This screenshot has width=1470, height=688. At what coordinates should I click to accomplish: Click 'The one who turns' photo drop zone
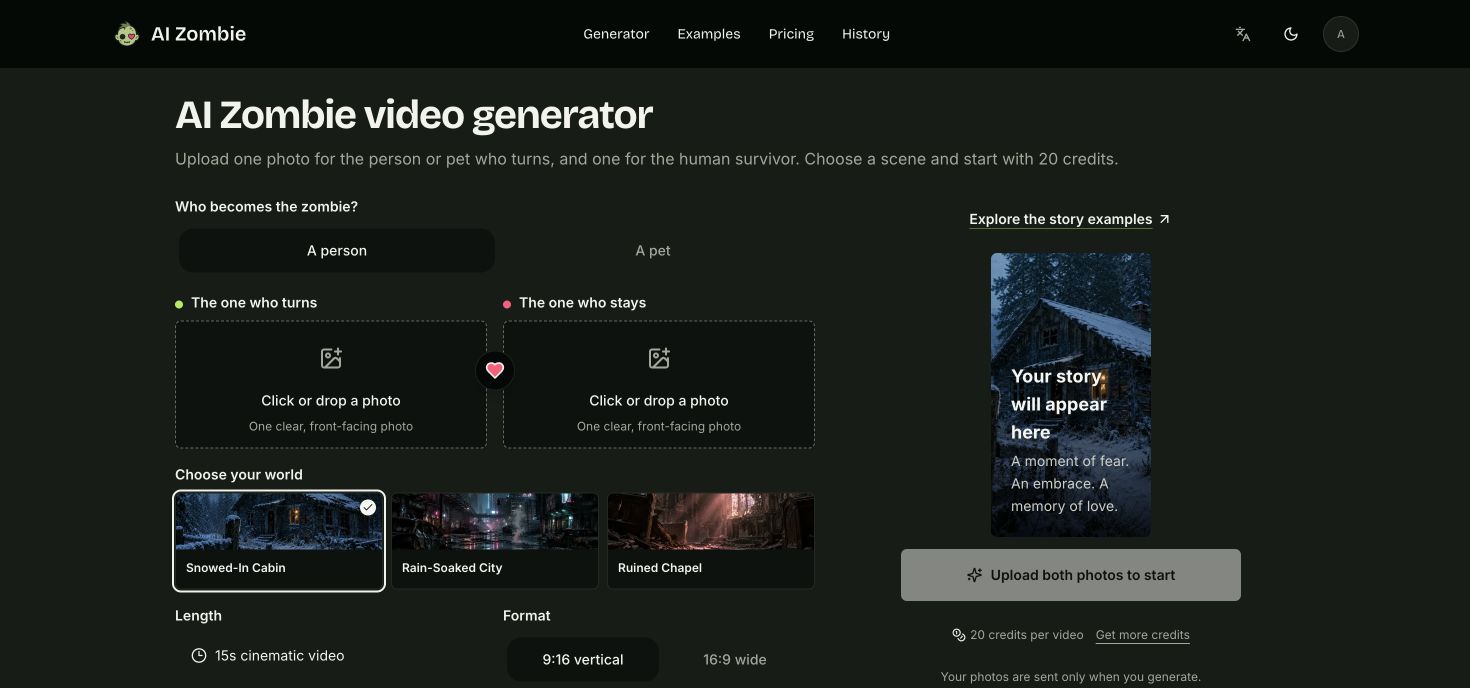(331, 384)
